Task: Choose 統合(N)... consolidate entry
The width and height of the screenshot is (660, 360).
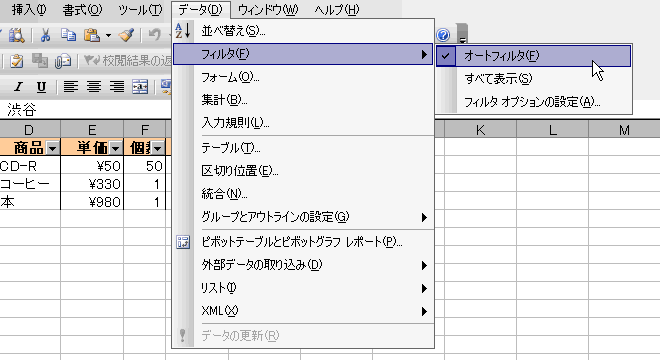Action: tap(303, 194)
